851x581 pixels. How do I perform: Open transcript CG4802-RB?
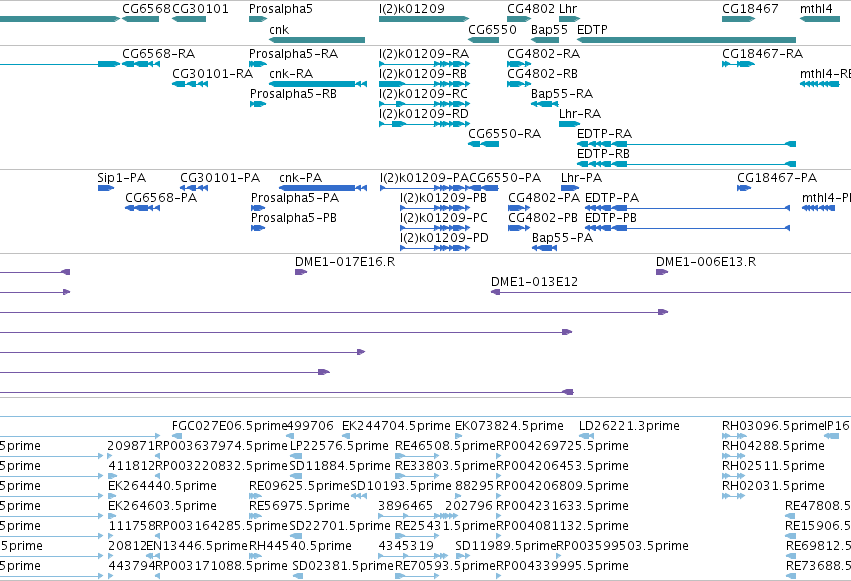tap(519, 84)
